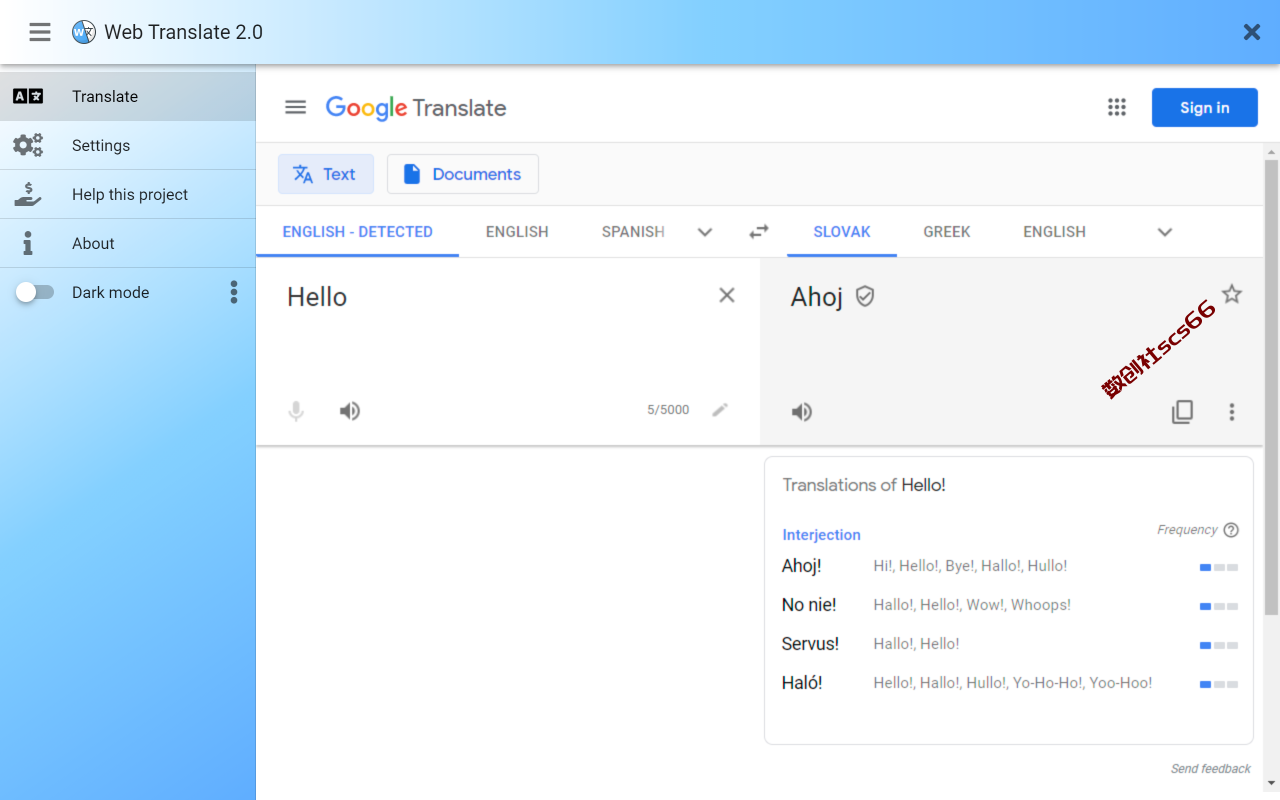Click the translation Haló!
This screenshot has height=800, width=1280.
point(802,683)
